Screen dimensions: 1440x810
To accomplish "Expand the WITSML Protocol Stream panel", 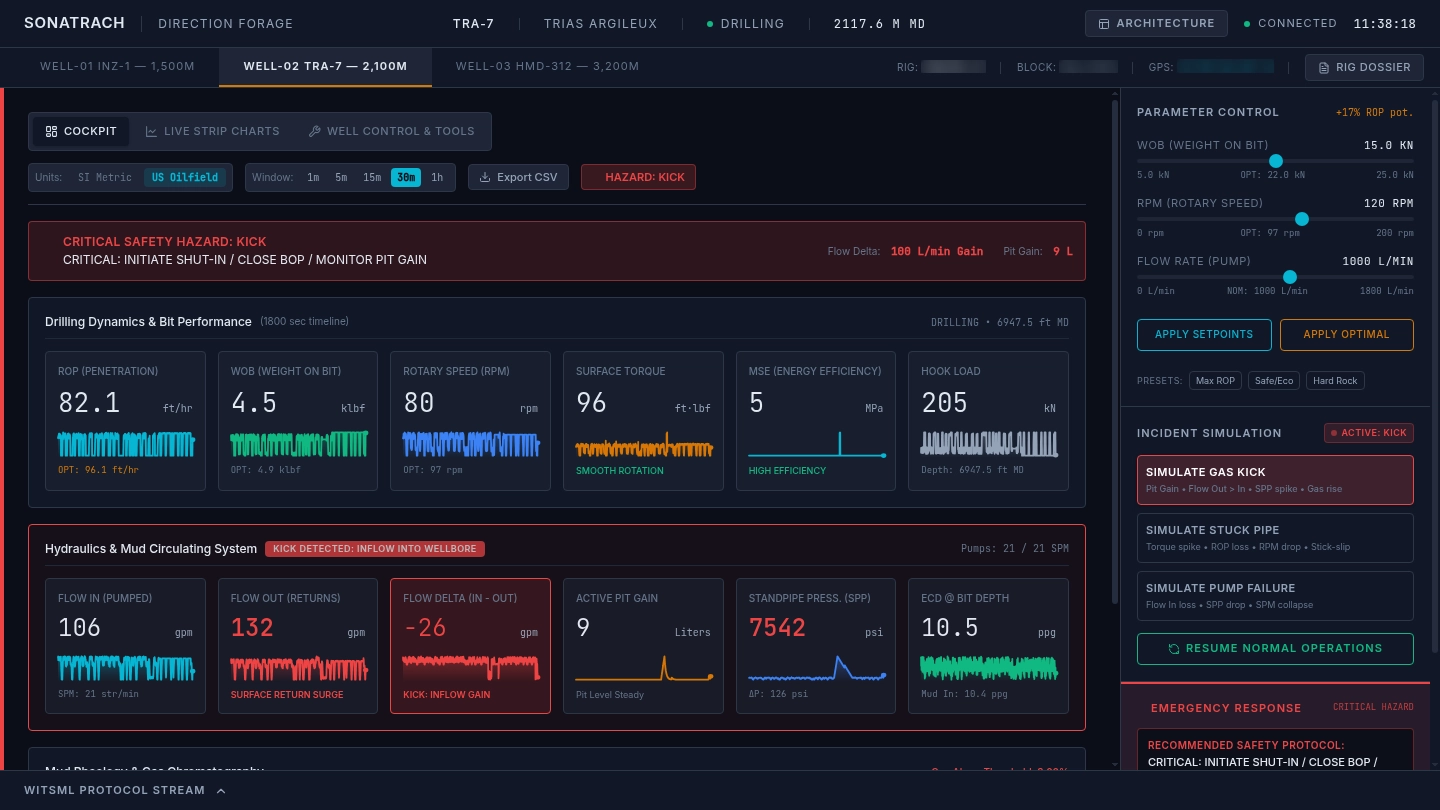I will pos(125,790).
